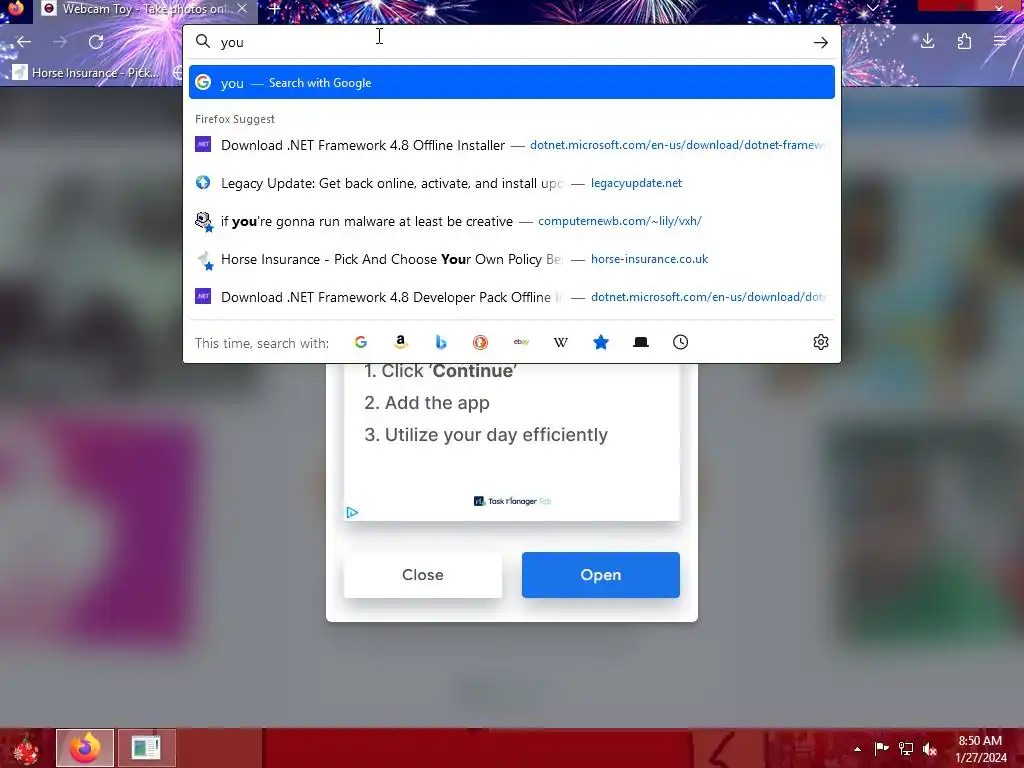Open a new tab with plus button
The width and height of the screenshot is (1024, 768).
click(275, 9)
